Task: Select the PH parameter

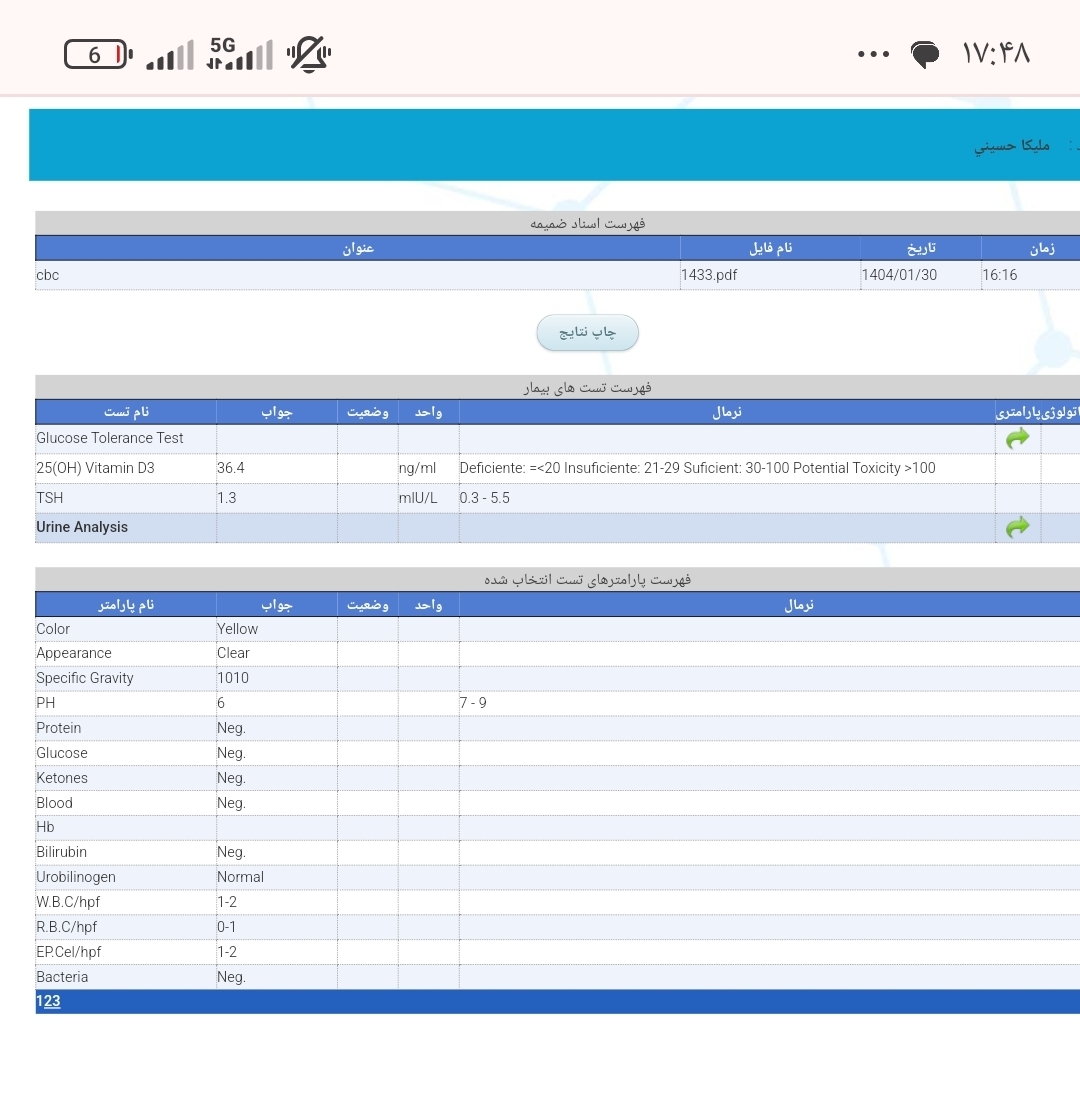Action: pyautogui.click(x=46, y=703)
